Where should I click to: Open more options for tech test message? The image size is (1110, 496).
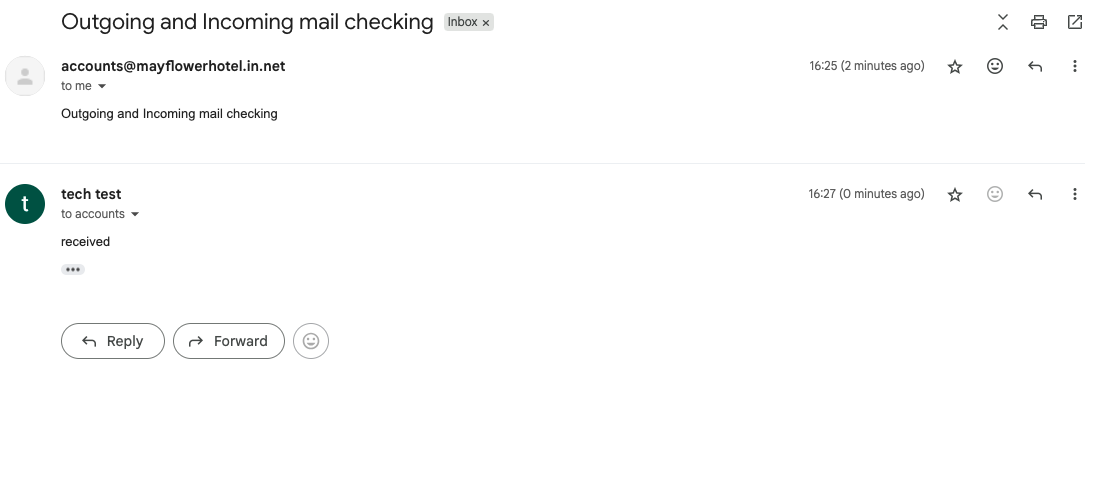[x=1075, y=194]
